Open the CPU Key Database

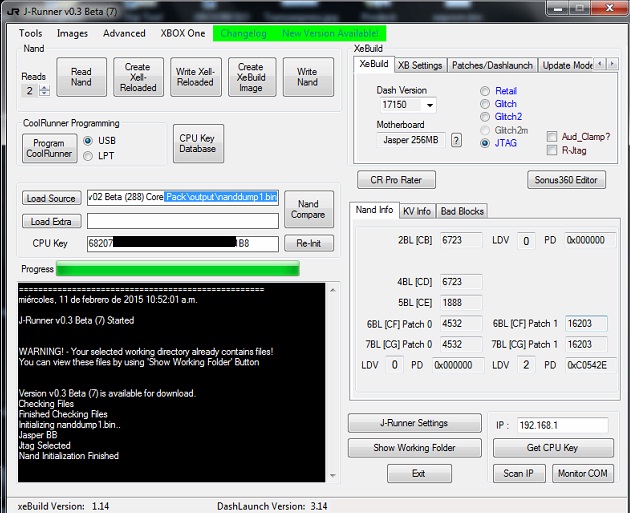point(198,144)
